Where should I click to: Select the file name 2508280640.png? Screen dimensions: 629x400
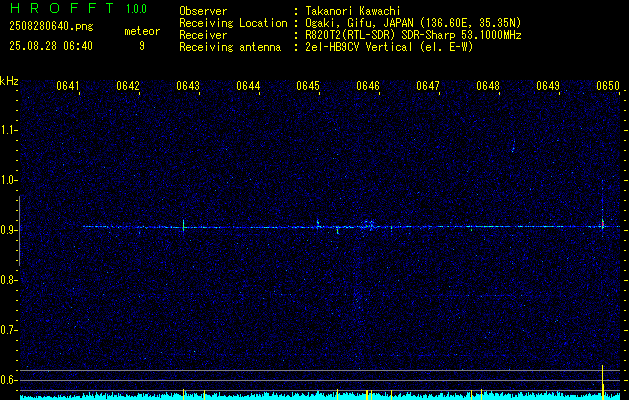pos(51,26)
